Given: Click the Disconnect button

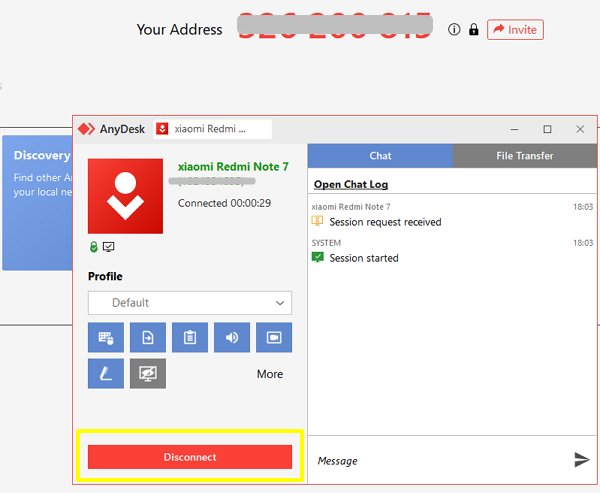Looking at the screenshot, I should coord(190,457).
